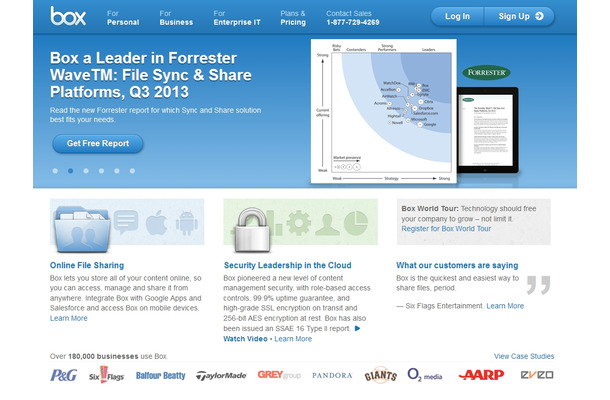Open the For Personal menu item
Screen dimensions: 610x400
123,18
